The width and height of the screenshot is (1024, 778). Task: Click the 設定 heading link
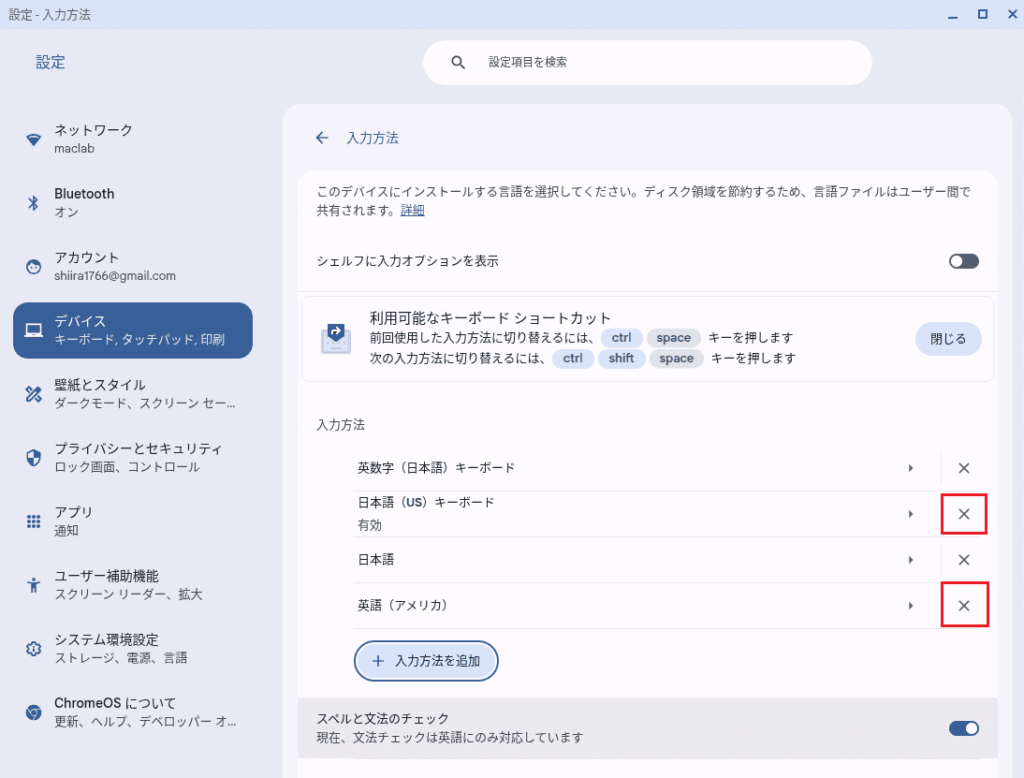(x=50, y=62)
